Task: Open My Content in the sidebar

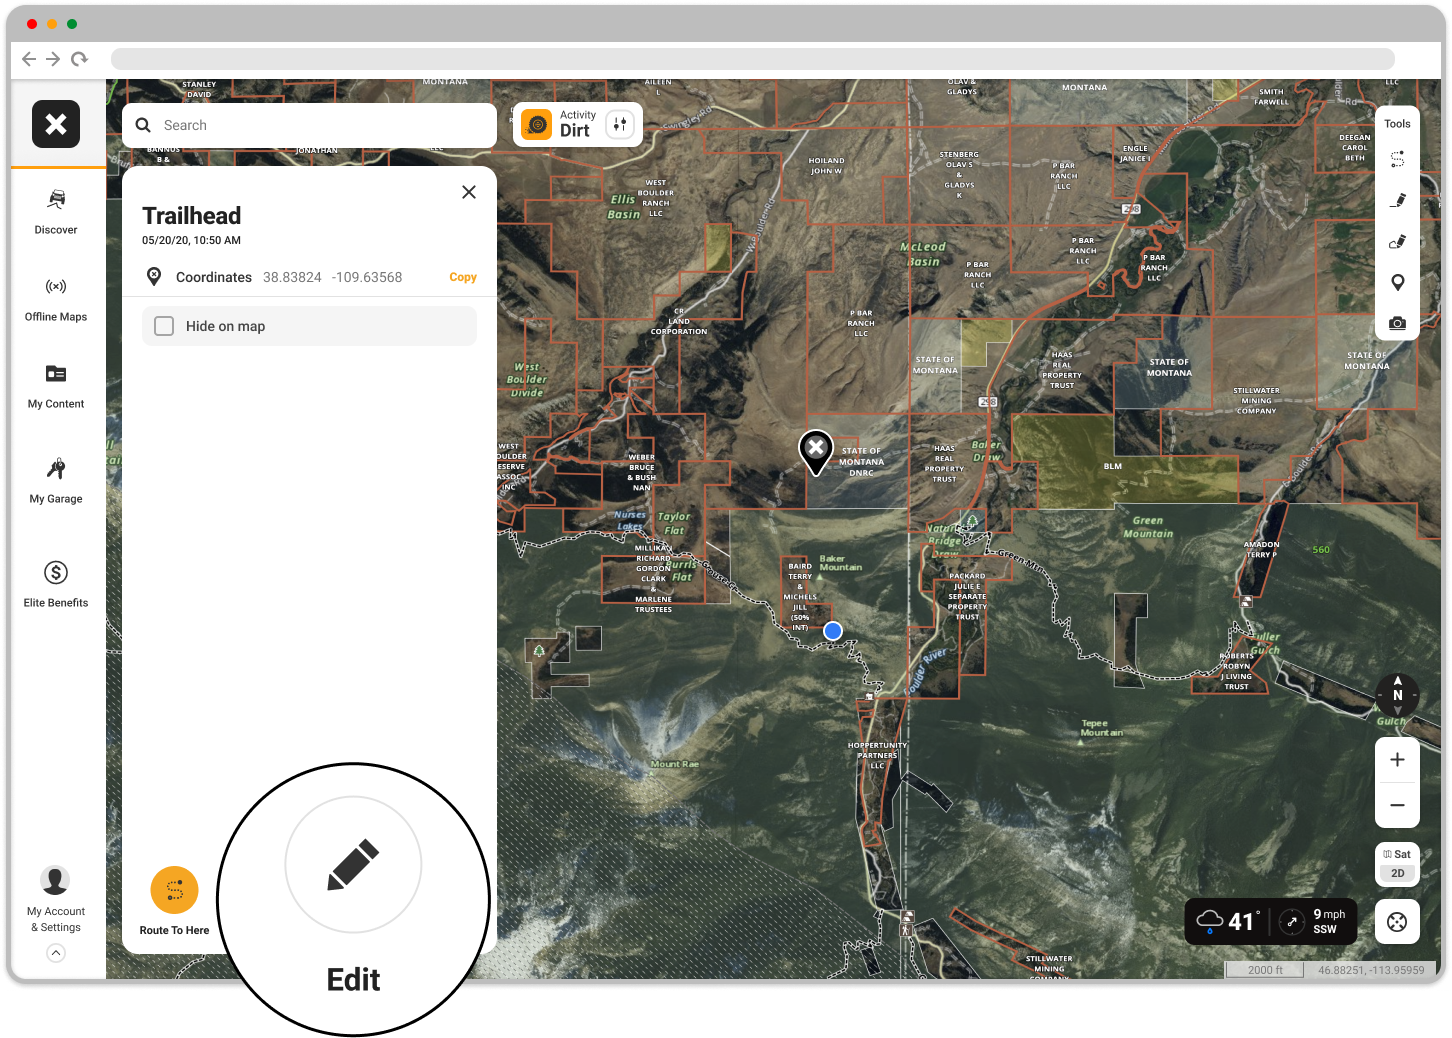Action: pyautogui.click(x=56, y=387)
